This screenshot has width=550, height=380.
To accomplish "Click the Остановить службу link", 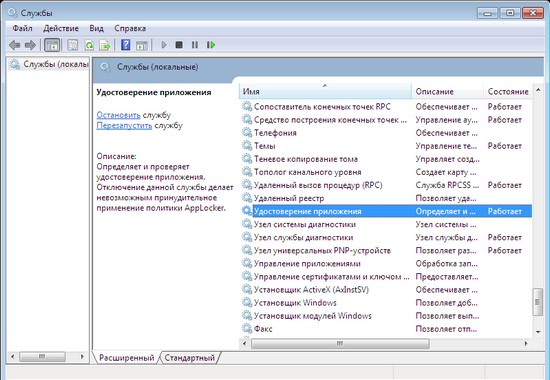I will [118, 115].
